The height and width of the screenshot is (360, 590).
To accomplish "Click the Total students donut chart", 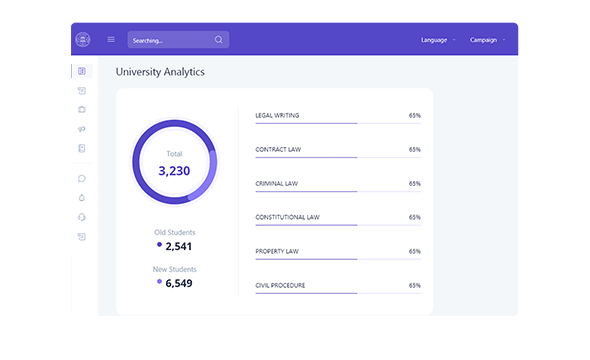I will (x=175, y=162).
